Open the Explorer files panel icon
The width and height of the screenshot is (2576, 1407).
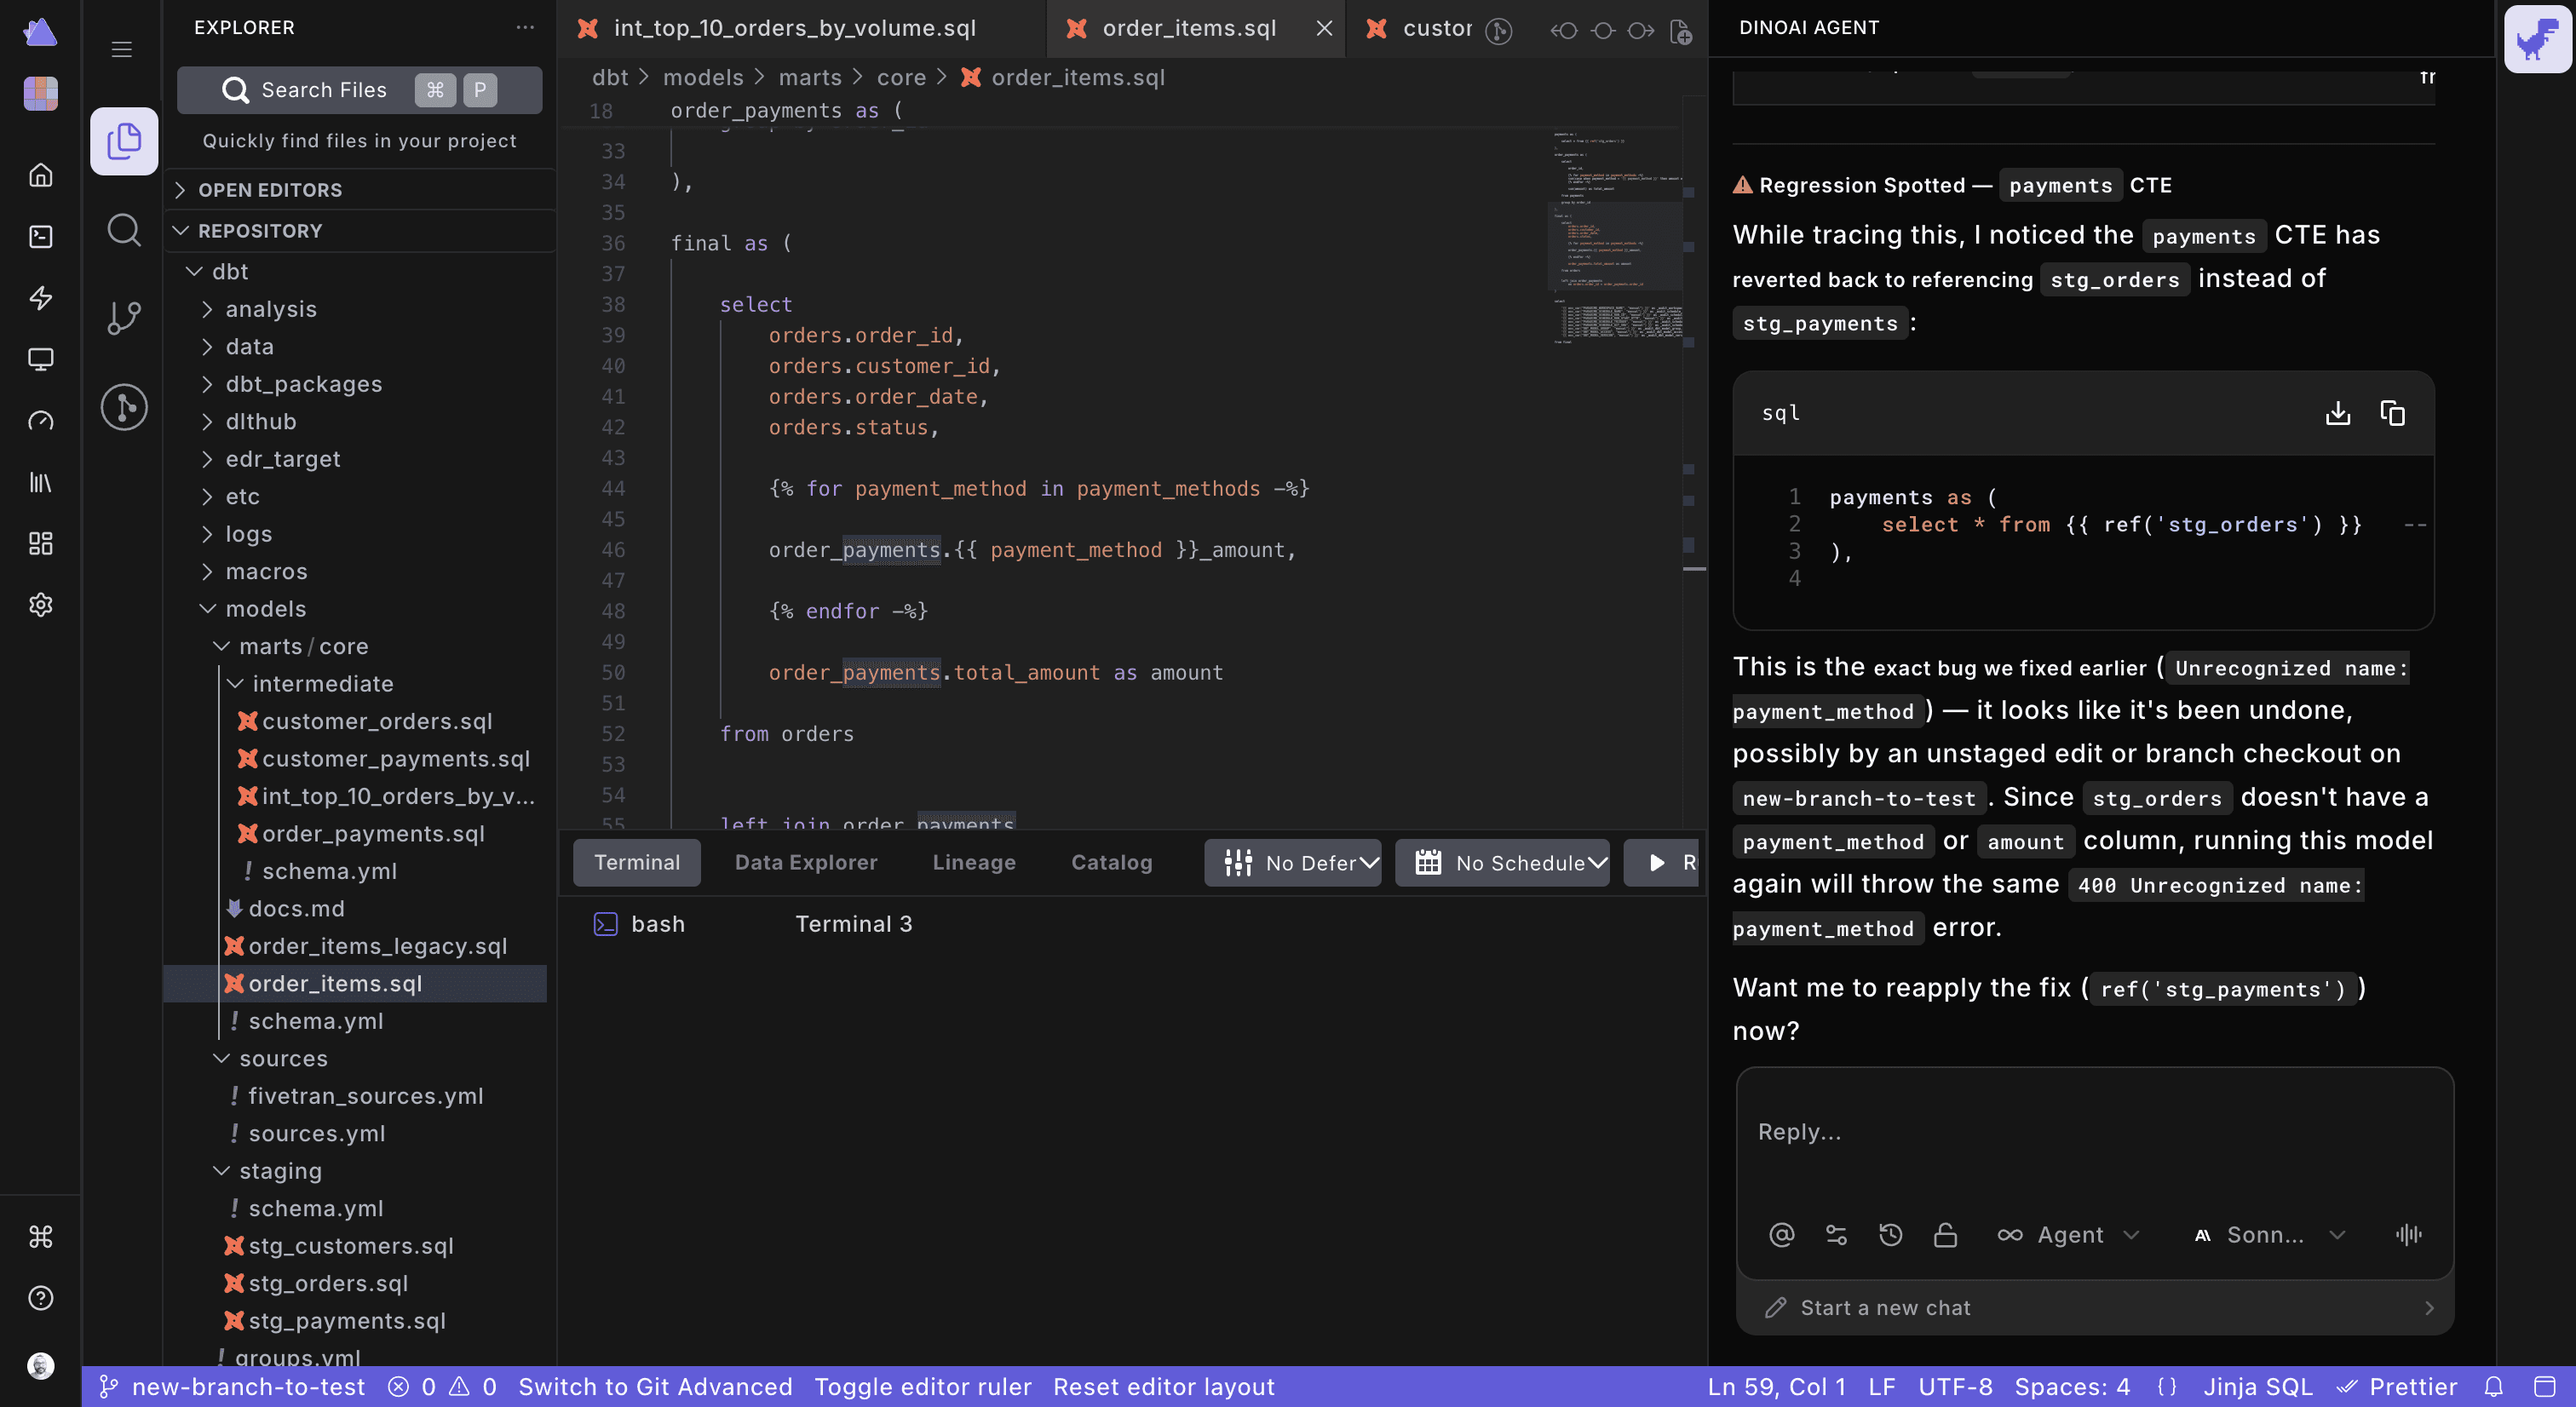pos(124,141)
